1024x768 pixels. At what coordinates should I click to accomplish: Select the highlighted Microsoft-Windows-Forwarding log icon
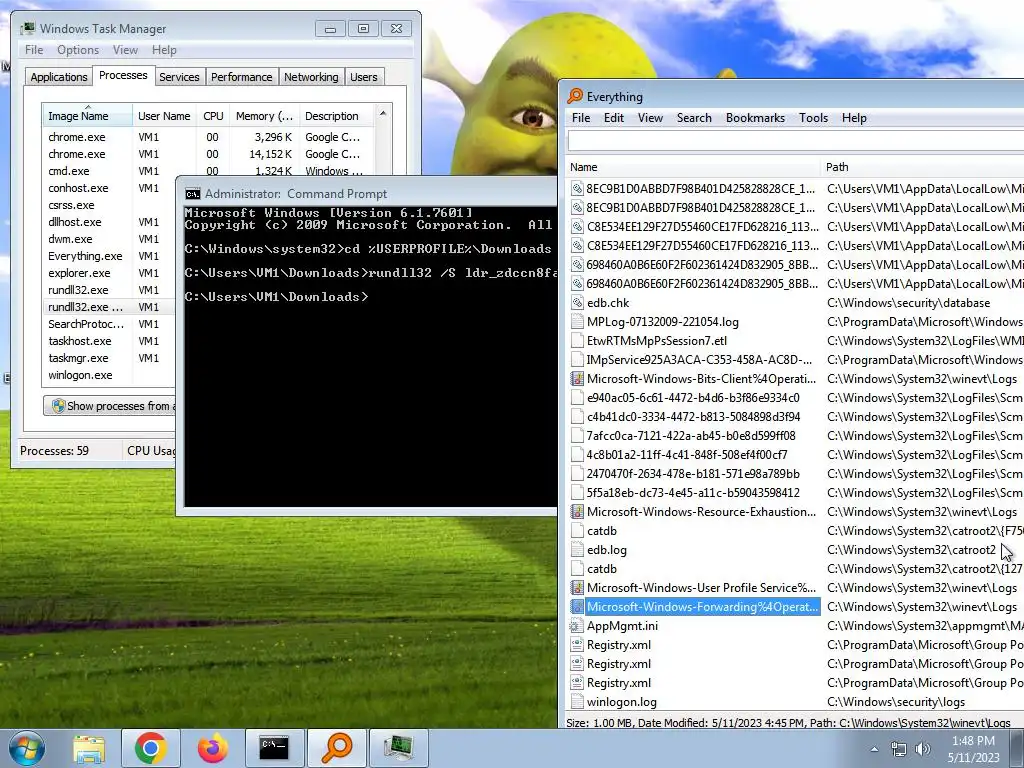577,607
